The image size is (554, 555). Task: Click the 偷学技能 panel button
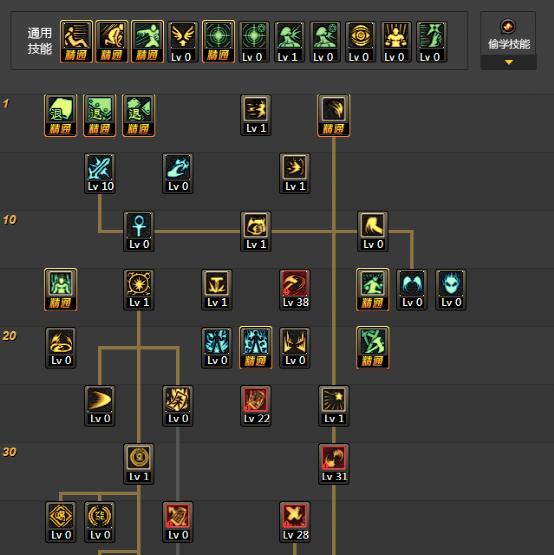click(508, 40)
